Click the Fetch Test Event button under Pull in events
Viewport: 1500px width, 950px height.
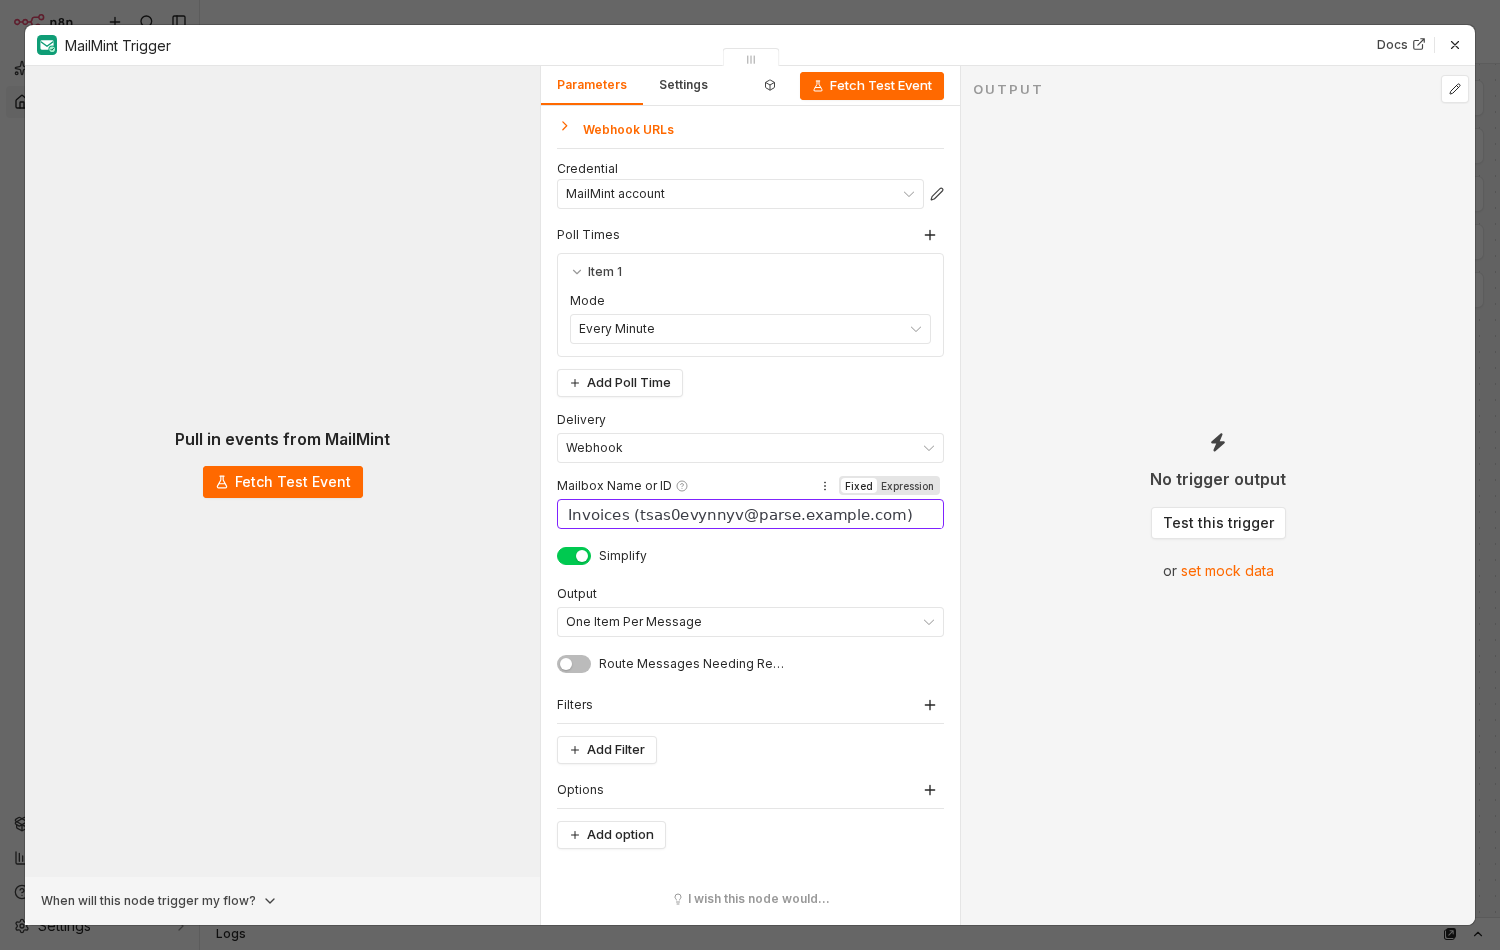(x=283, y=482)
